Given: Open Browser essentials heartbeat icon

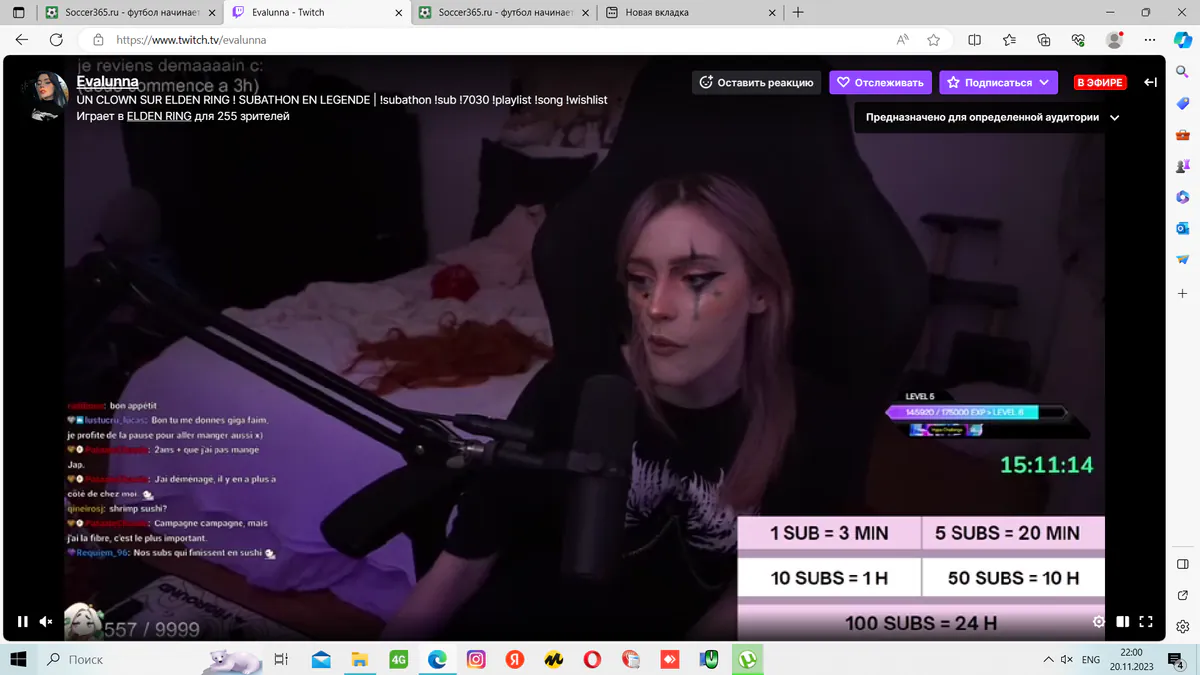Looking at the screenshot, I should 1078,40.
